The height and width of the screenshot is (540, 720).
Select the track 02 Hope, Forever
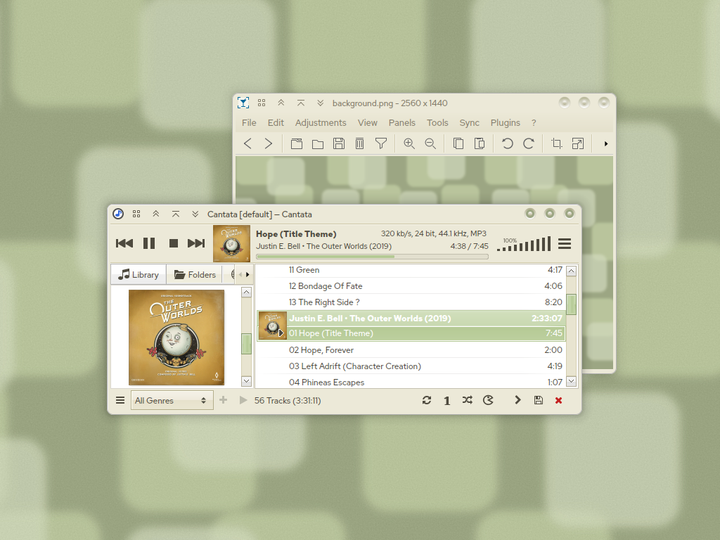tap(411, 350)
